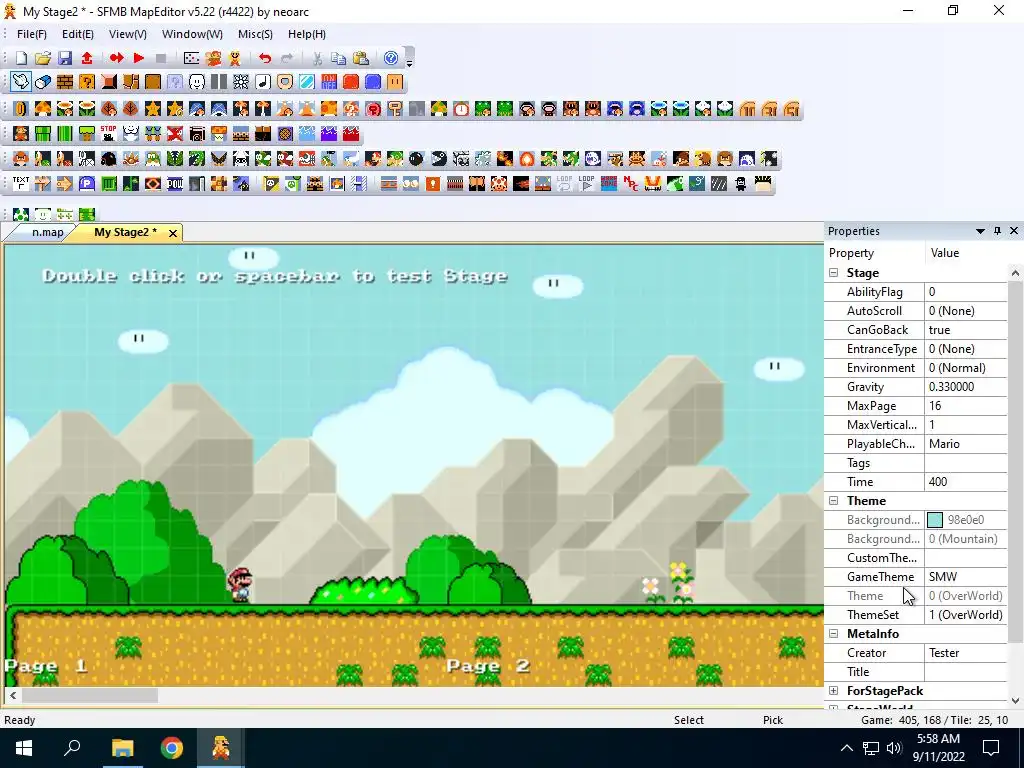Open the View menu
The image size is (1024, 768).
pyautogui.click(x=127, y=34)
